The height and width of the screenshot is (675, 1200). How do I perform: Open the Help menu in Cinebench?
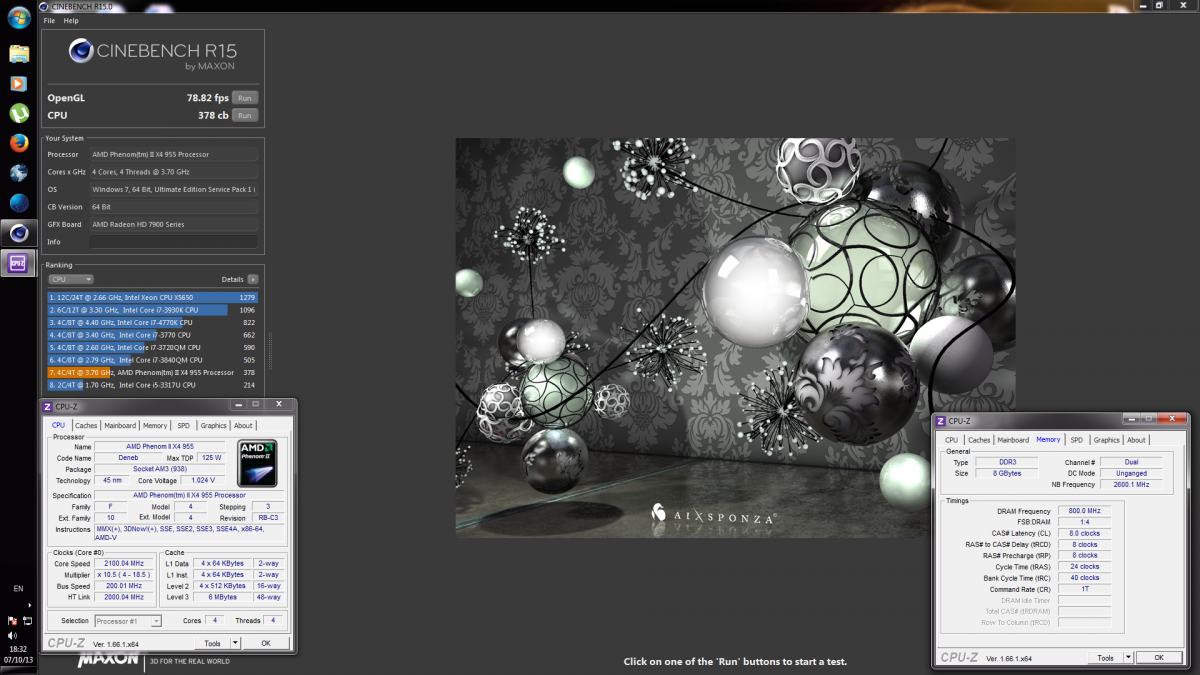click(71, 20)
